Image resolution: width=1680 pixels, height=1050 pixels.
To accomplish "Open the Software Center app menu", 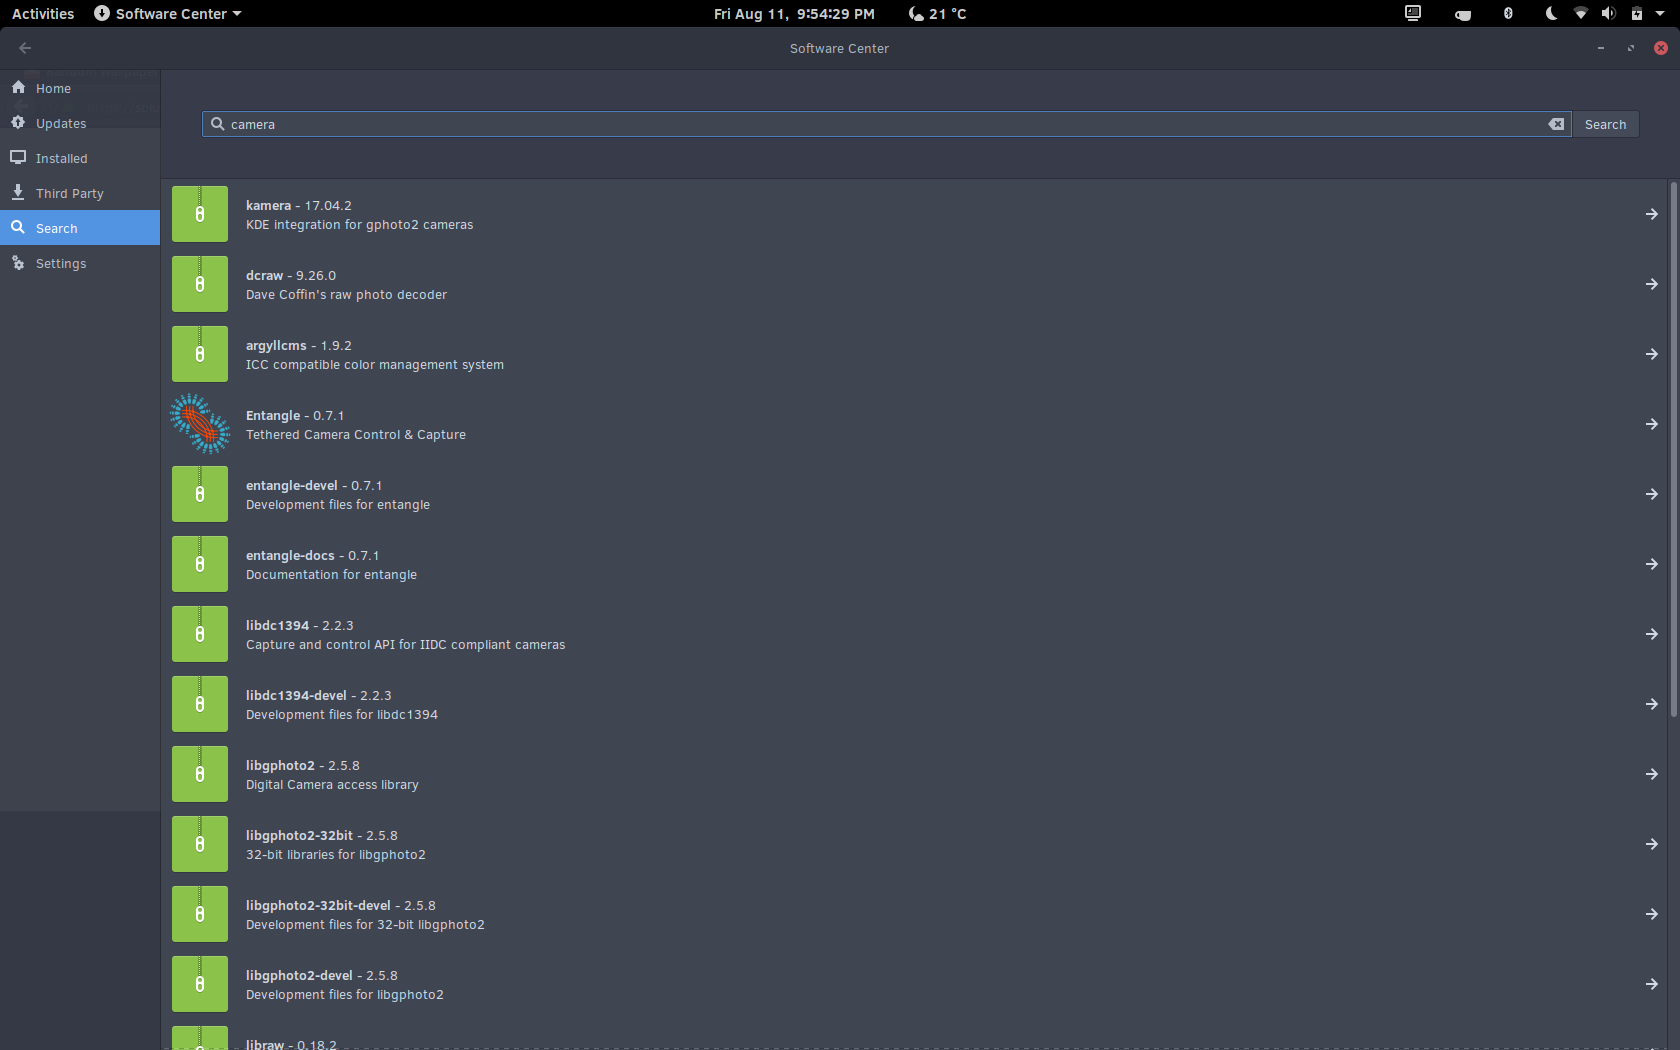I will point(167,14).
